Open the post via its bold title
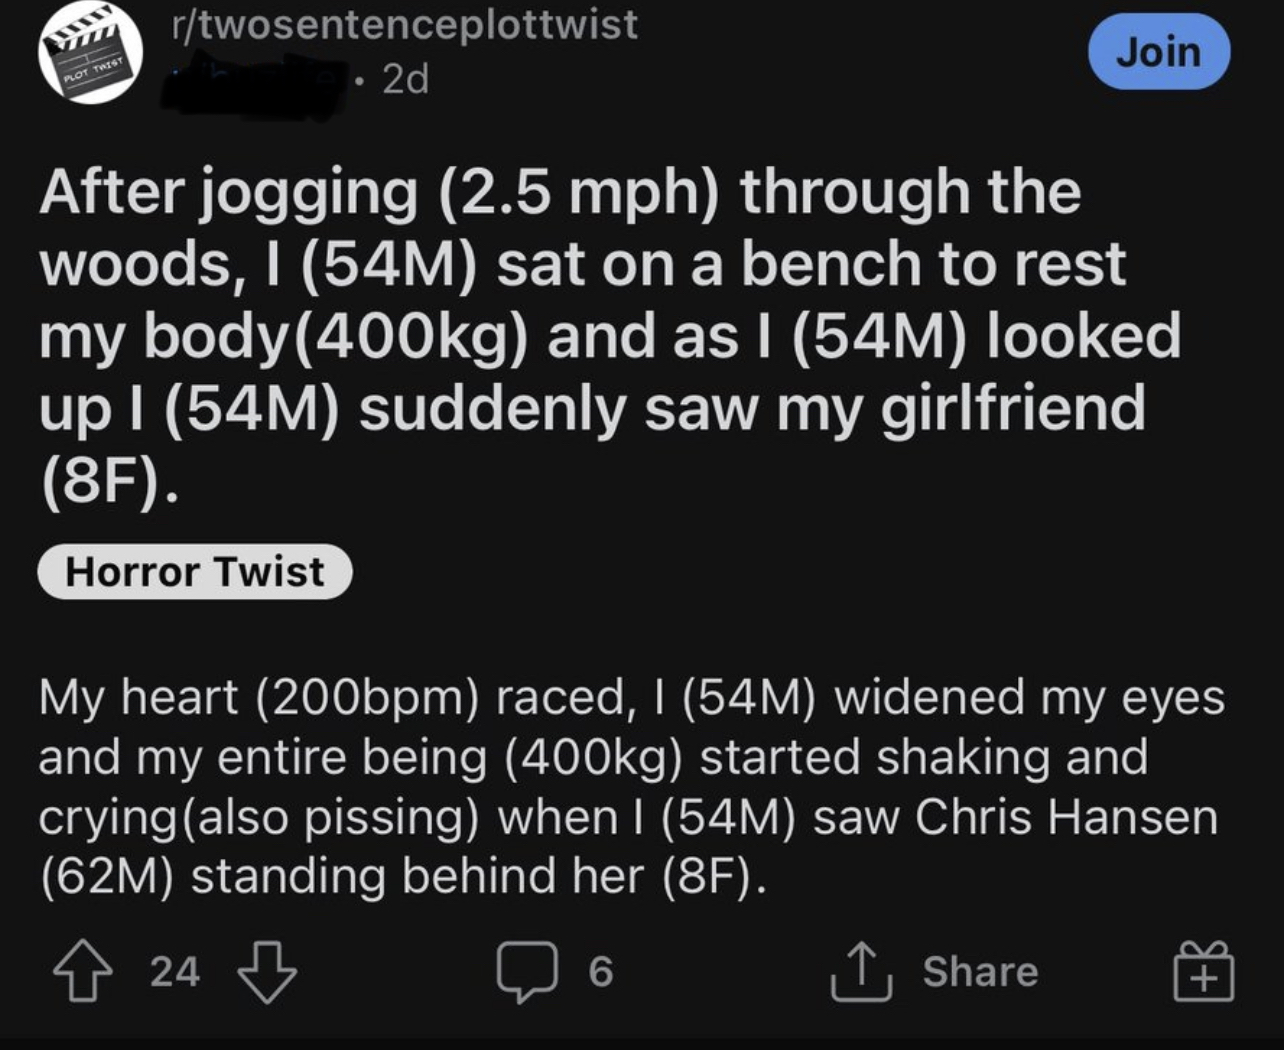1284x1050 pixels. click(610, 337)
